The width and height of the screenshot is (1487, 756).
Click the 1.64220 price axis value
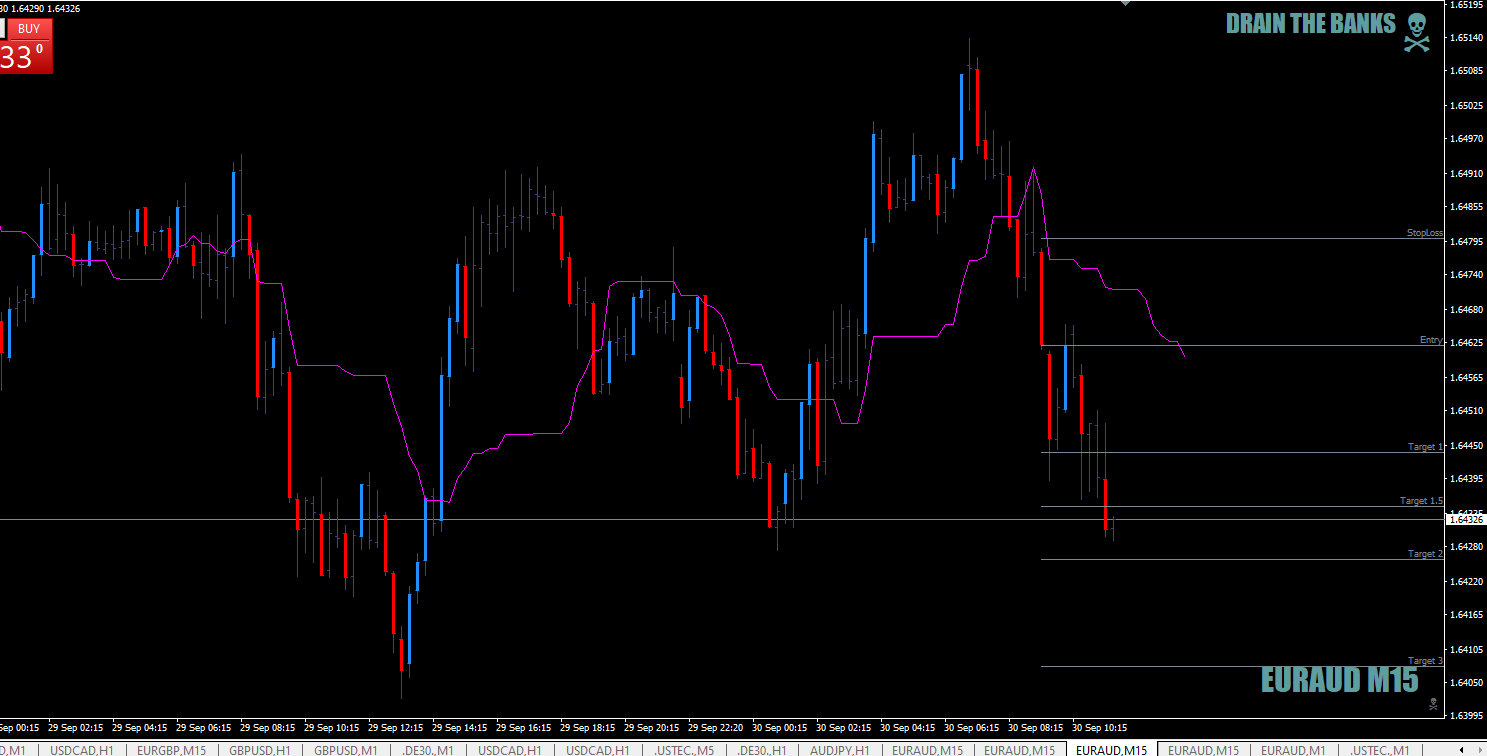click(1466, 581)
